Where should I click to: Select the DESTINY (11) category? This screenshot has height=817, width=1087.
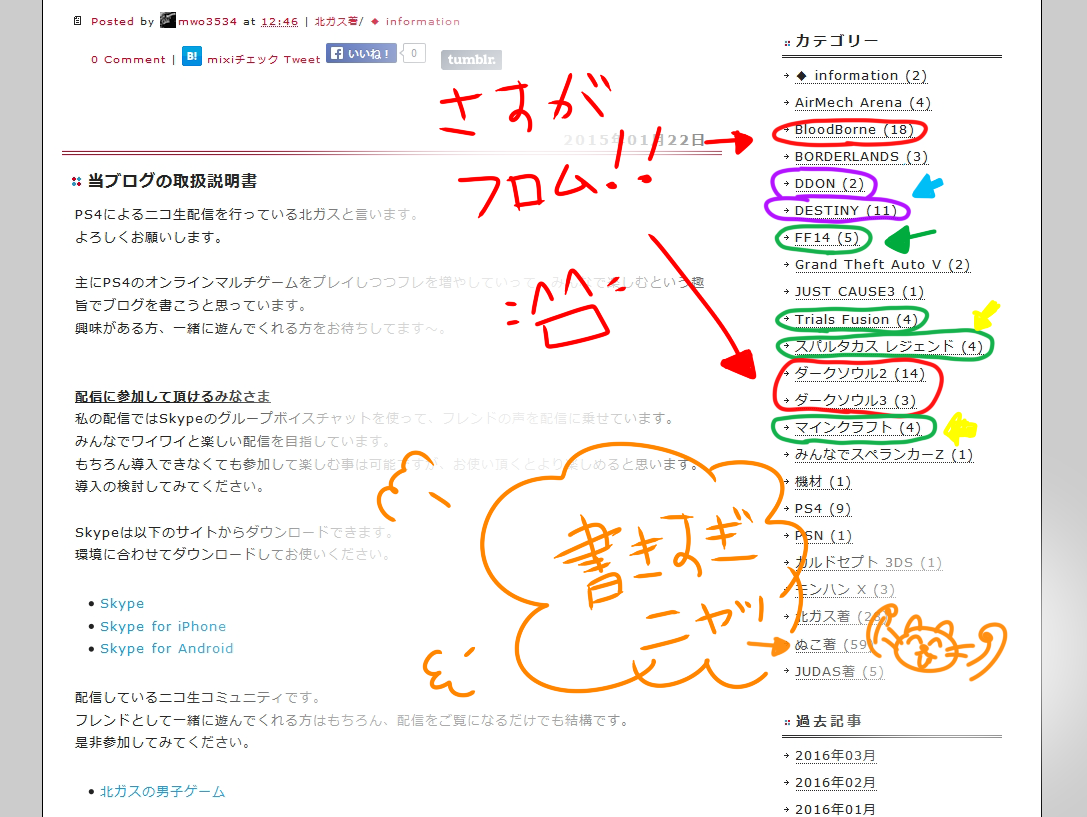846,211
